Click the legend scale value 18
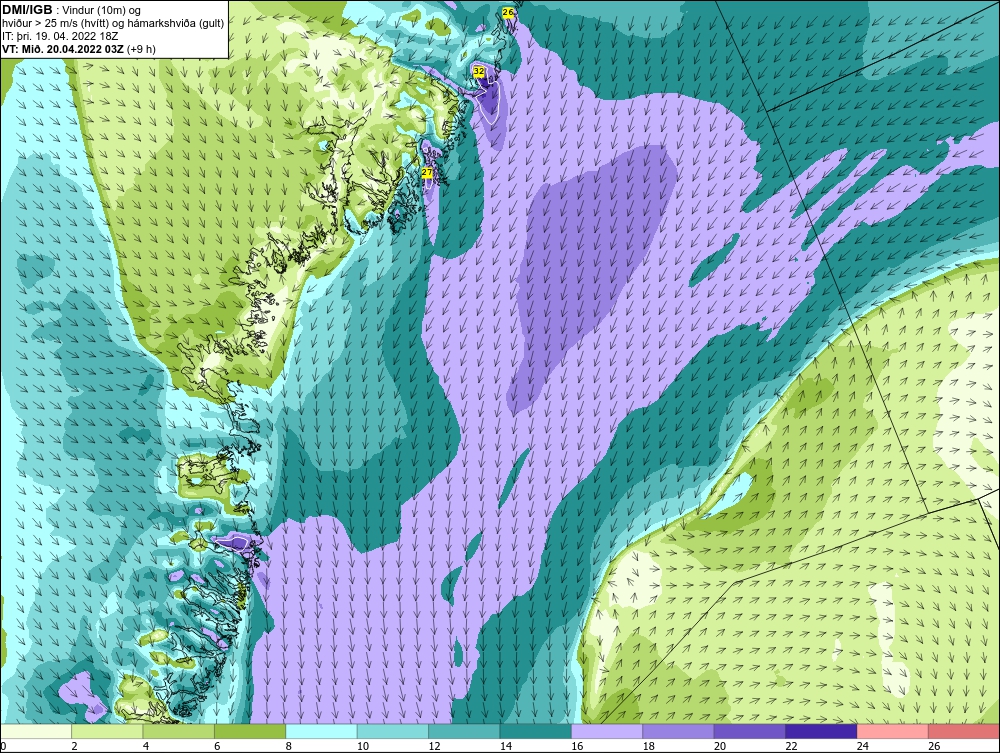This screenshot has width=1000, height=753. [x=649, y=746]
